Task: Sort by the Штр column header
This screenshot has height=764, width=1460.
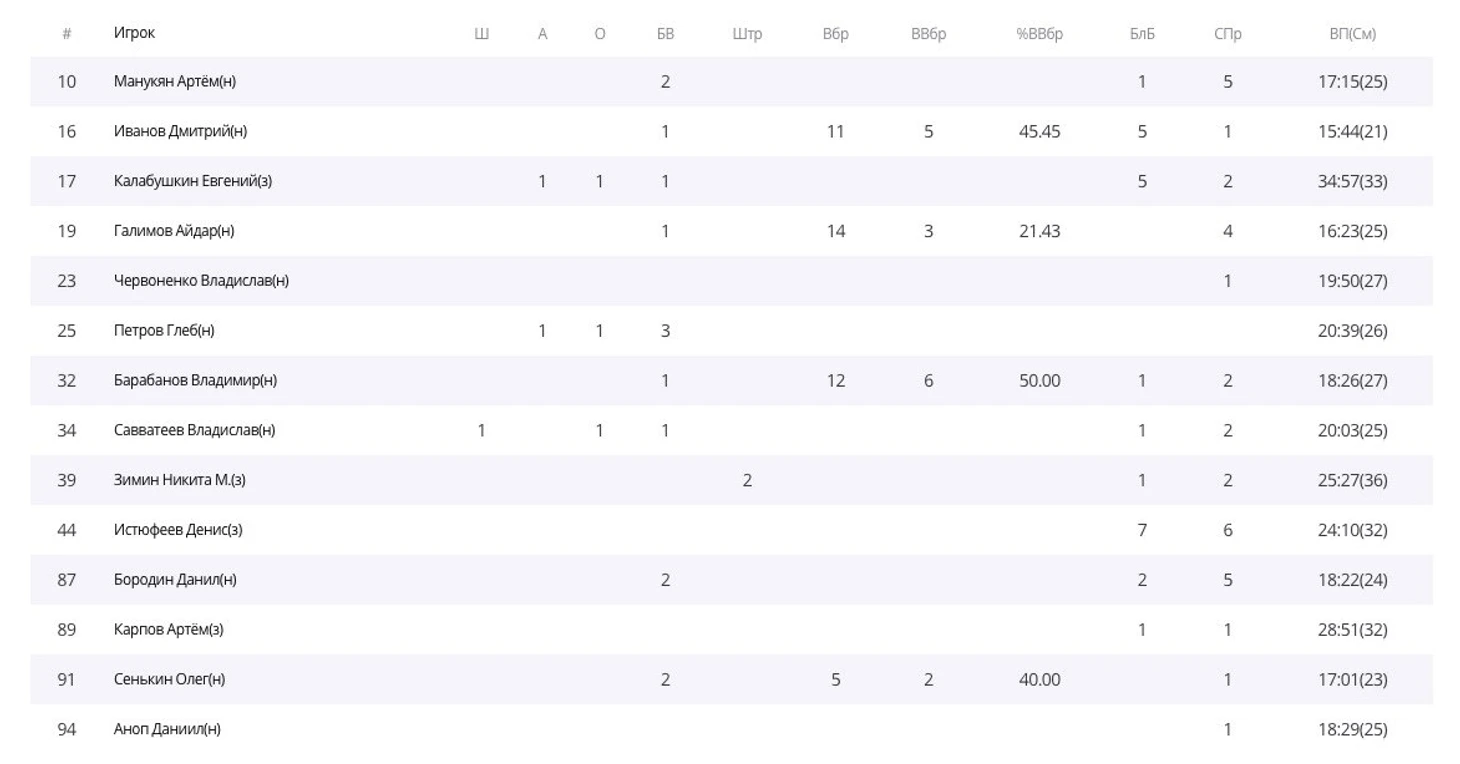Action: point(746,34)
